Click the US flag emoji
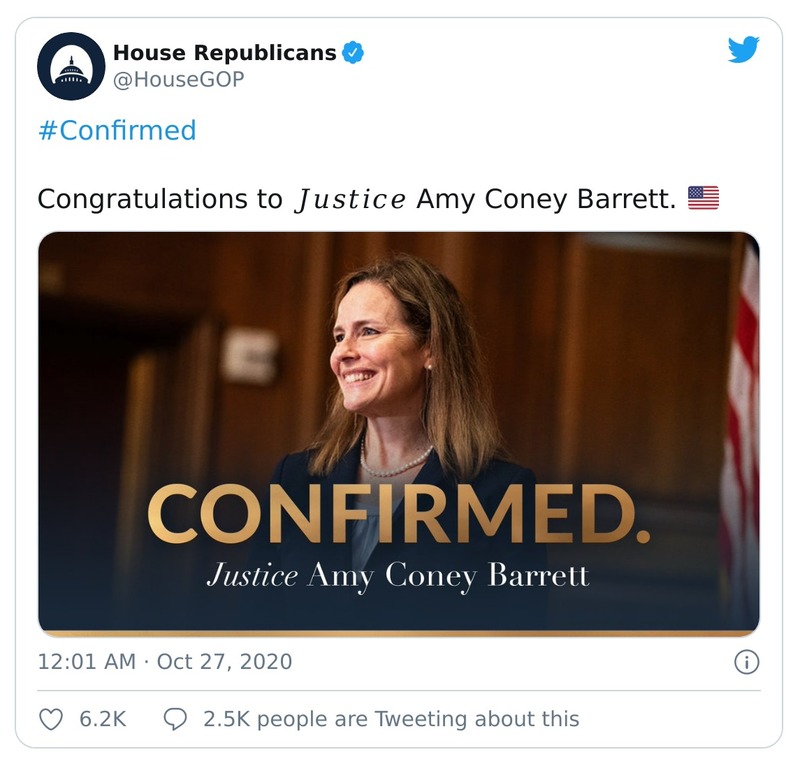The image size is (800, 766). [703, 198]
